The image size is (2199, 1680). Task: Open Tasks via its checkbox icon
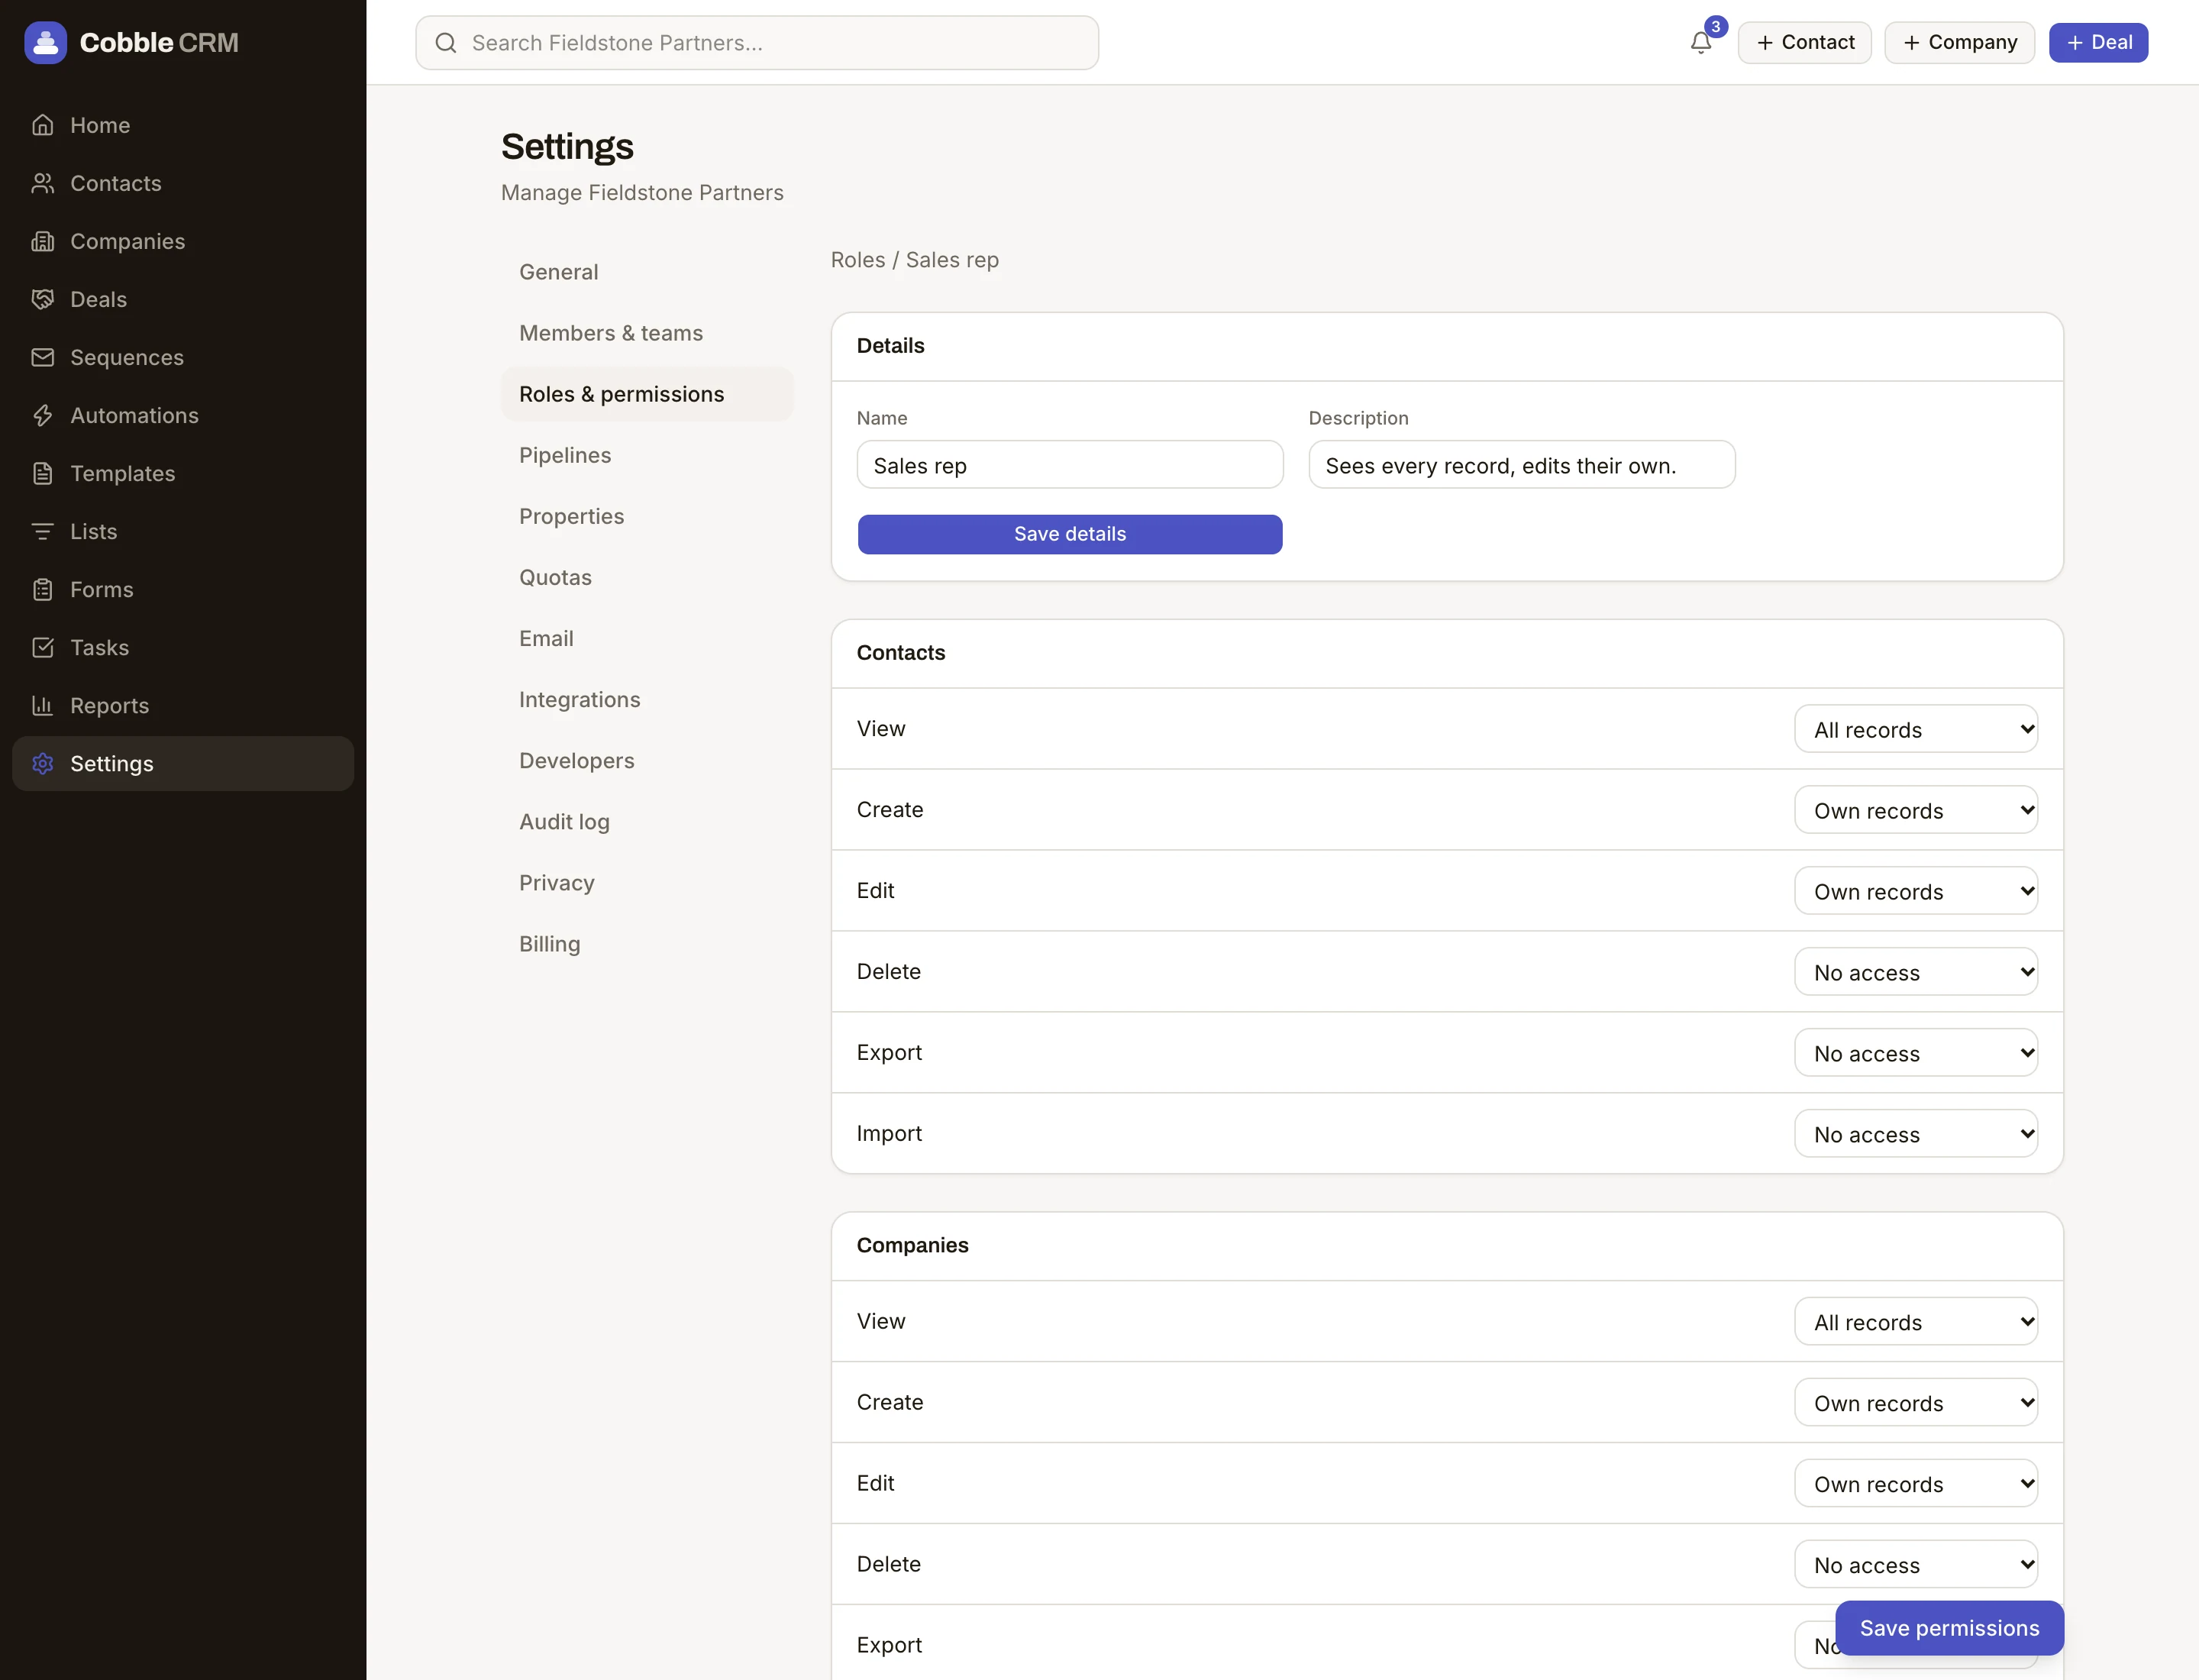tap(42, 647)
